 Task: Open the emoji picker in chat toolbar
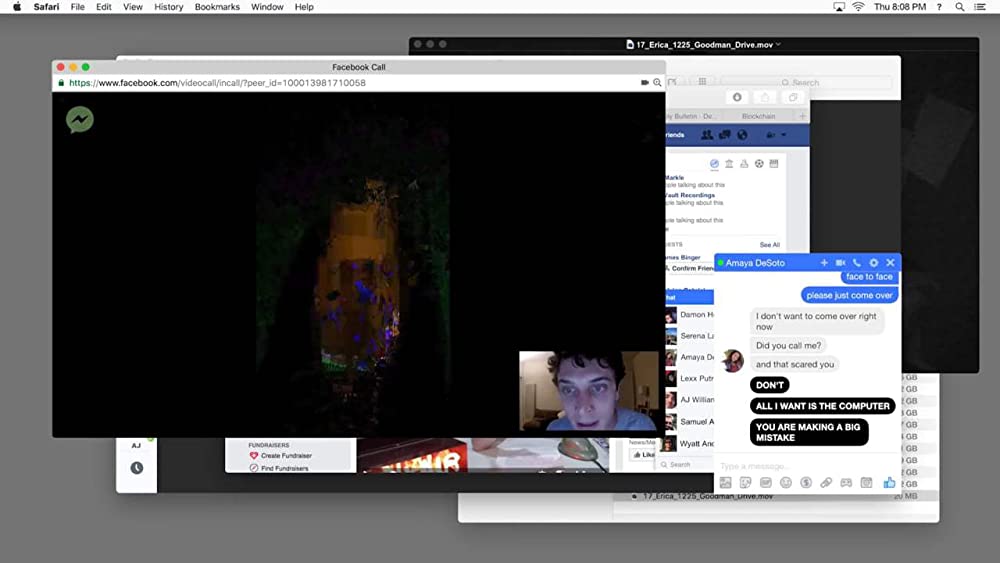[x=786, y=482]
